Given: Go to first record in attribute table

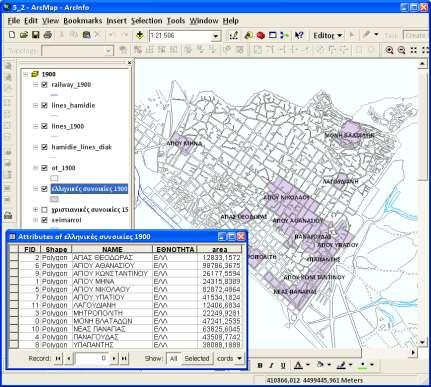Looking at the screenshot, I should 58,359.
